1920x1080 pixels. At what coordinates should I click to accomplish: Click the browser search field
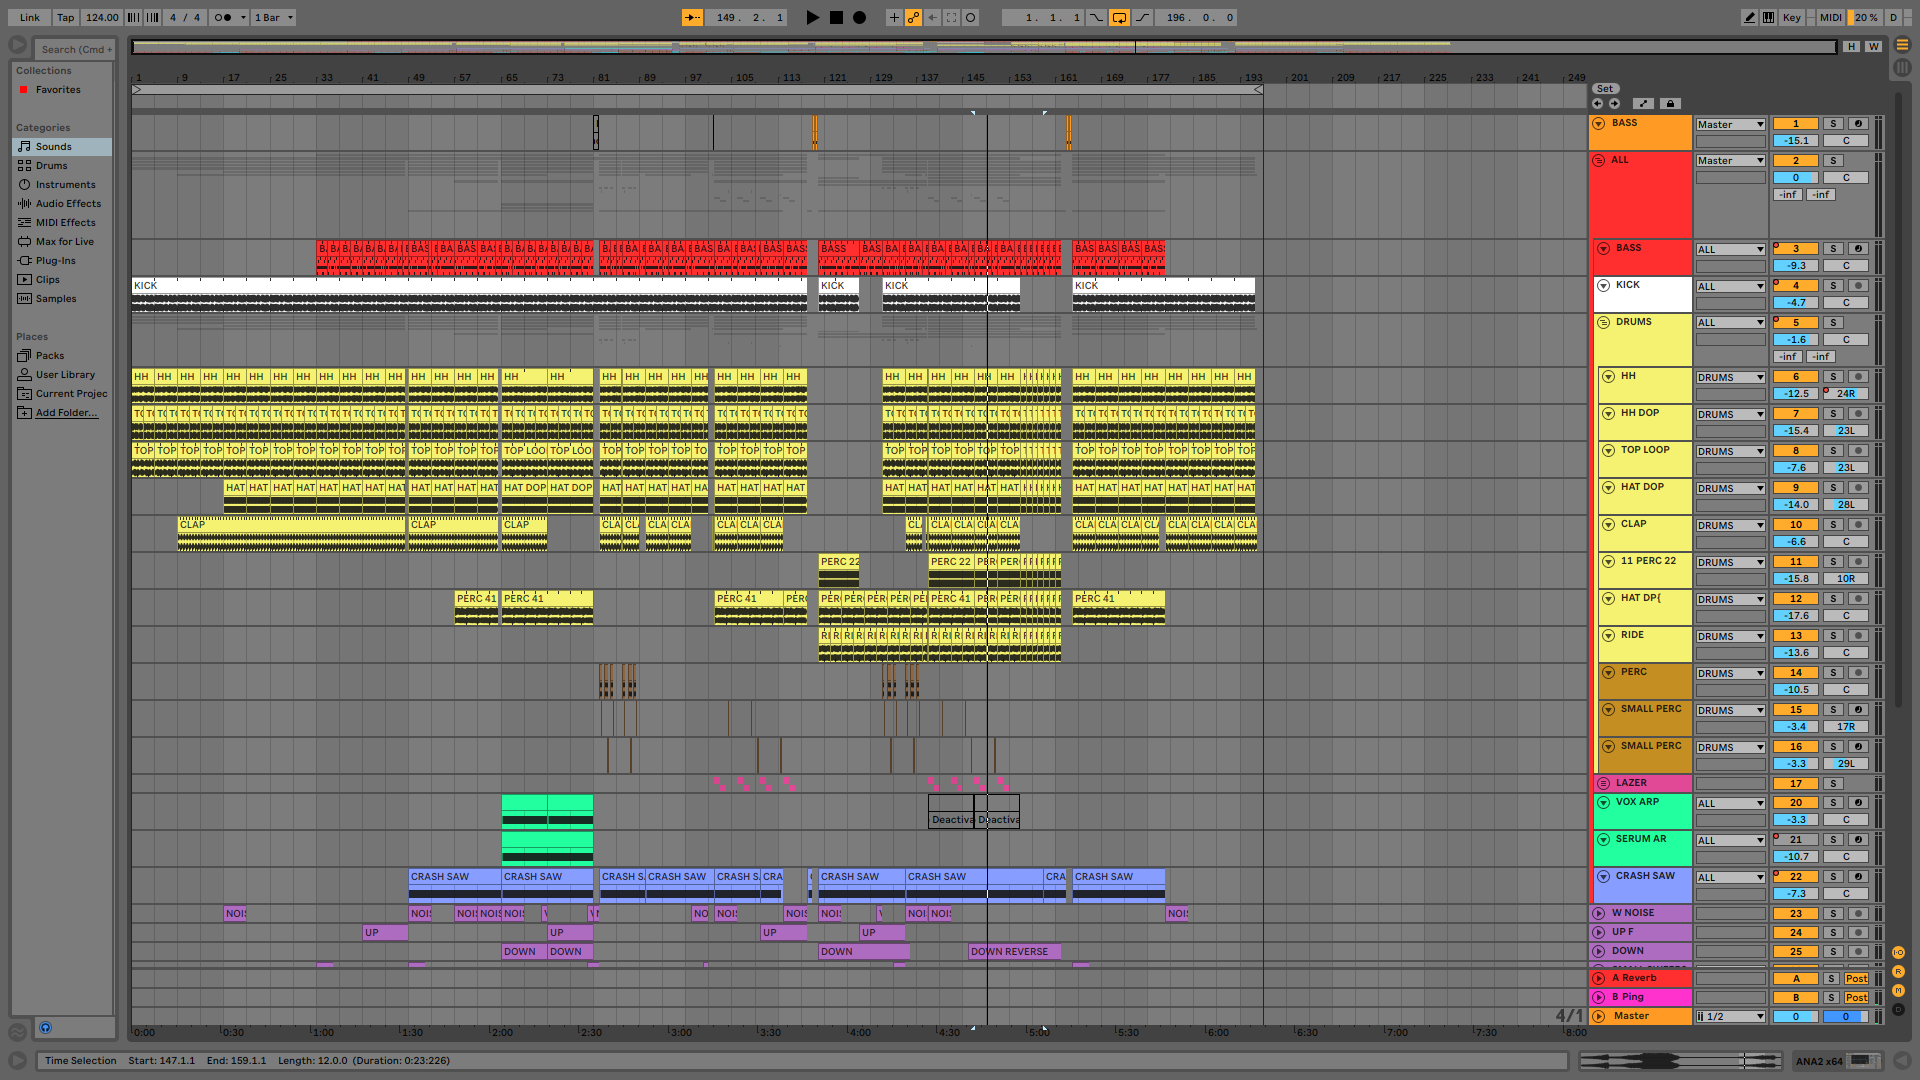pyautogui.click(x=75, y=49)
